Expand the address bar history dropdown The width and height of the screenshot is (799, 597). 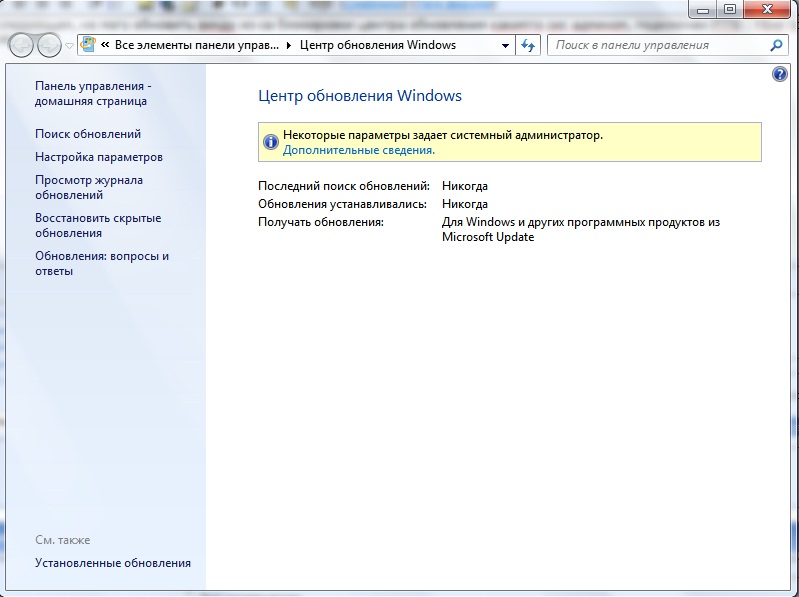[505, 45]
